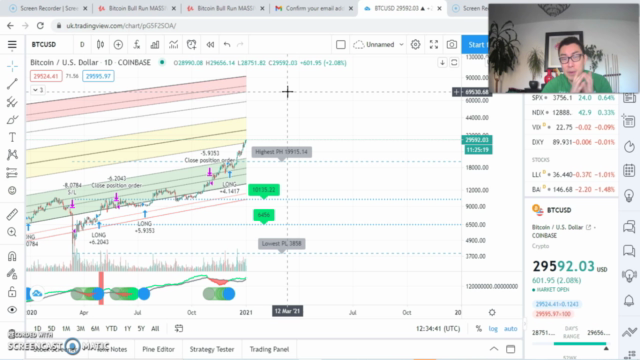Open chart settings gear
This screenshot has width=640, height=360.
pyautogui.click(x=416, y=44)
